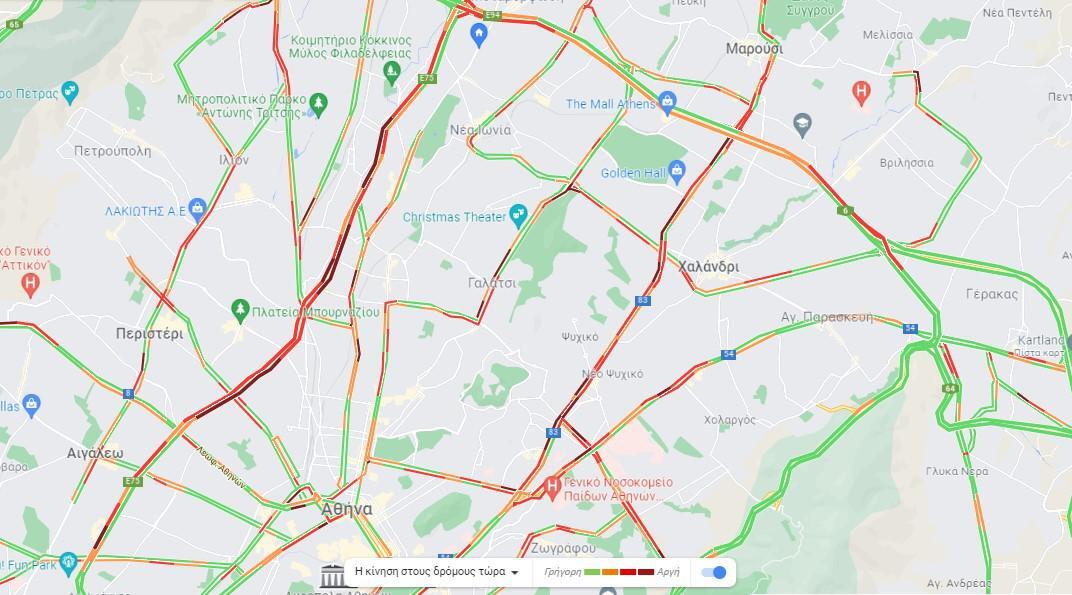Click the blue home pin marker
Viewport: 1072px width, 595px height.
479,35
